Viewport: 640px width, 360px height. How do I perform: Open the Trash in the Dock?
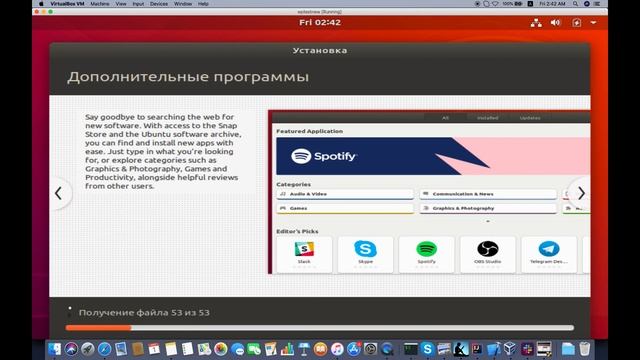(584, 349)
